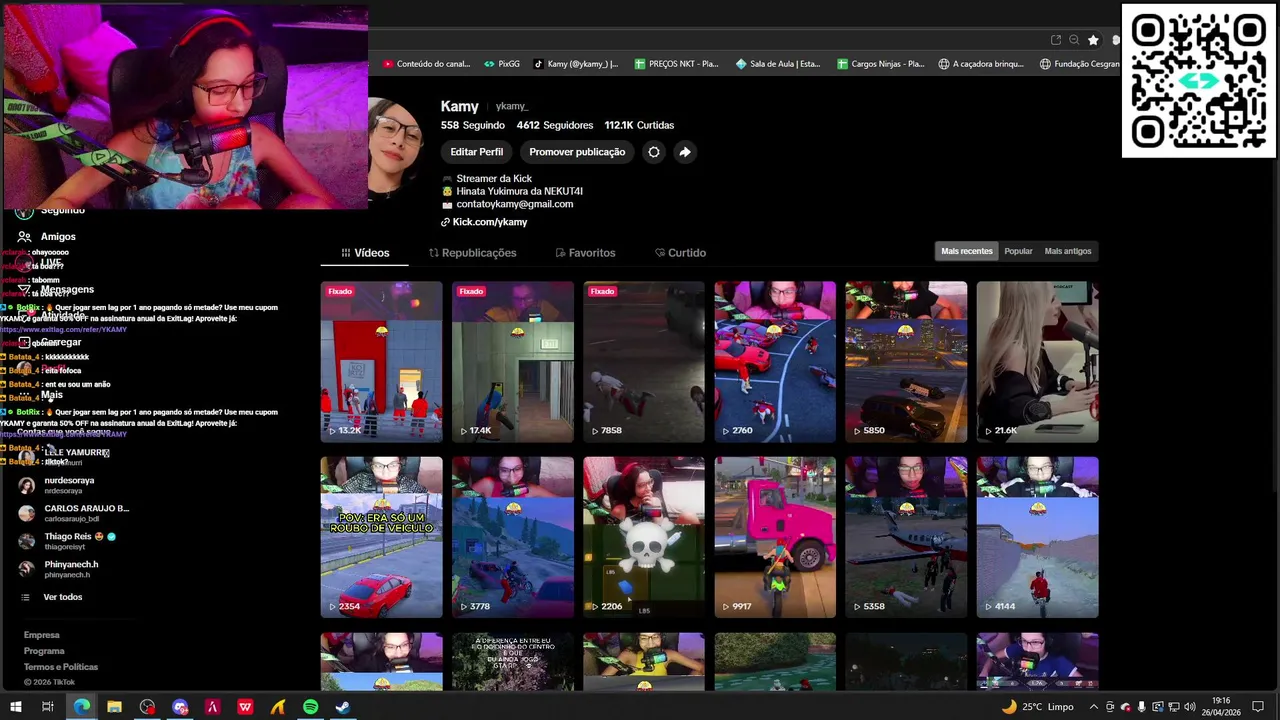Open the Cargos Ninjas bookmark
The width and height of the screenshot is (1280, 720).
click(x=880, y=64)
